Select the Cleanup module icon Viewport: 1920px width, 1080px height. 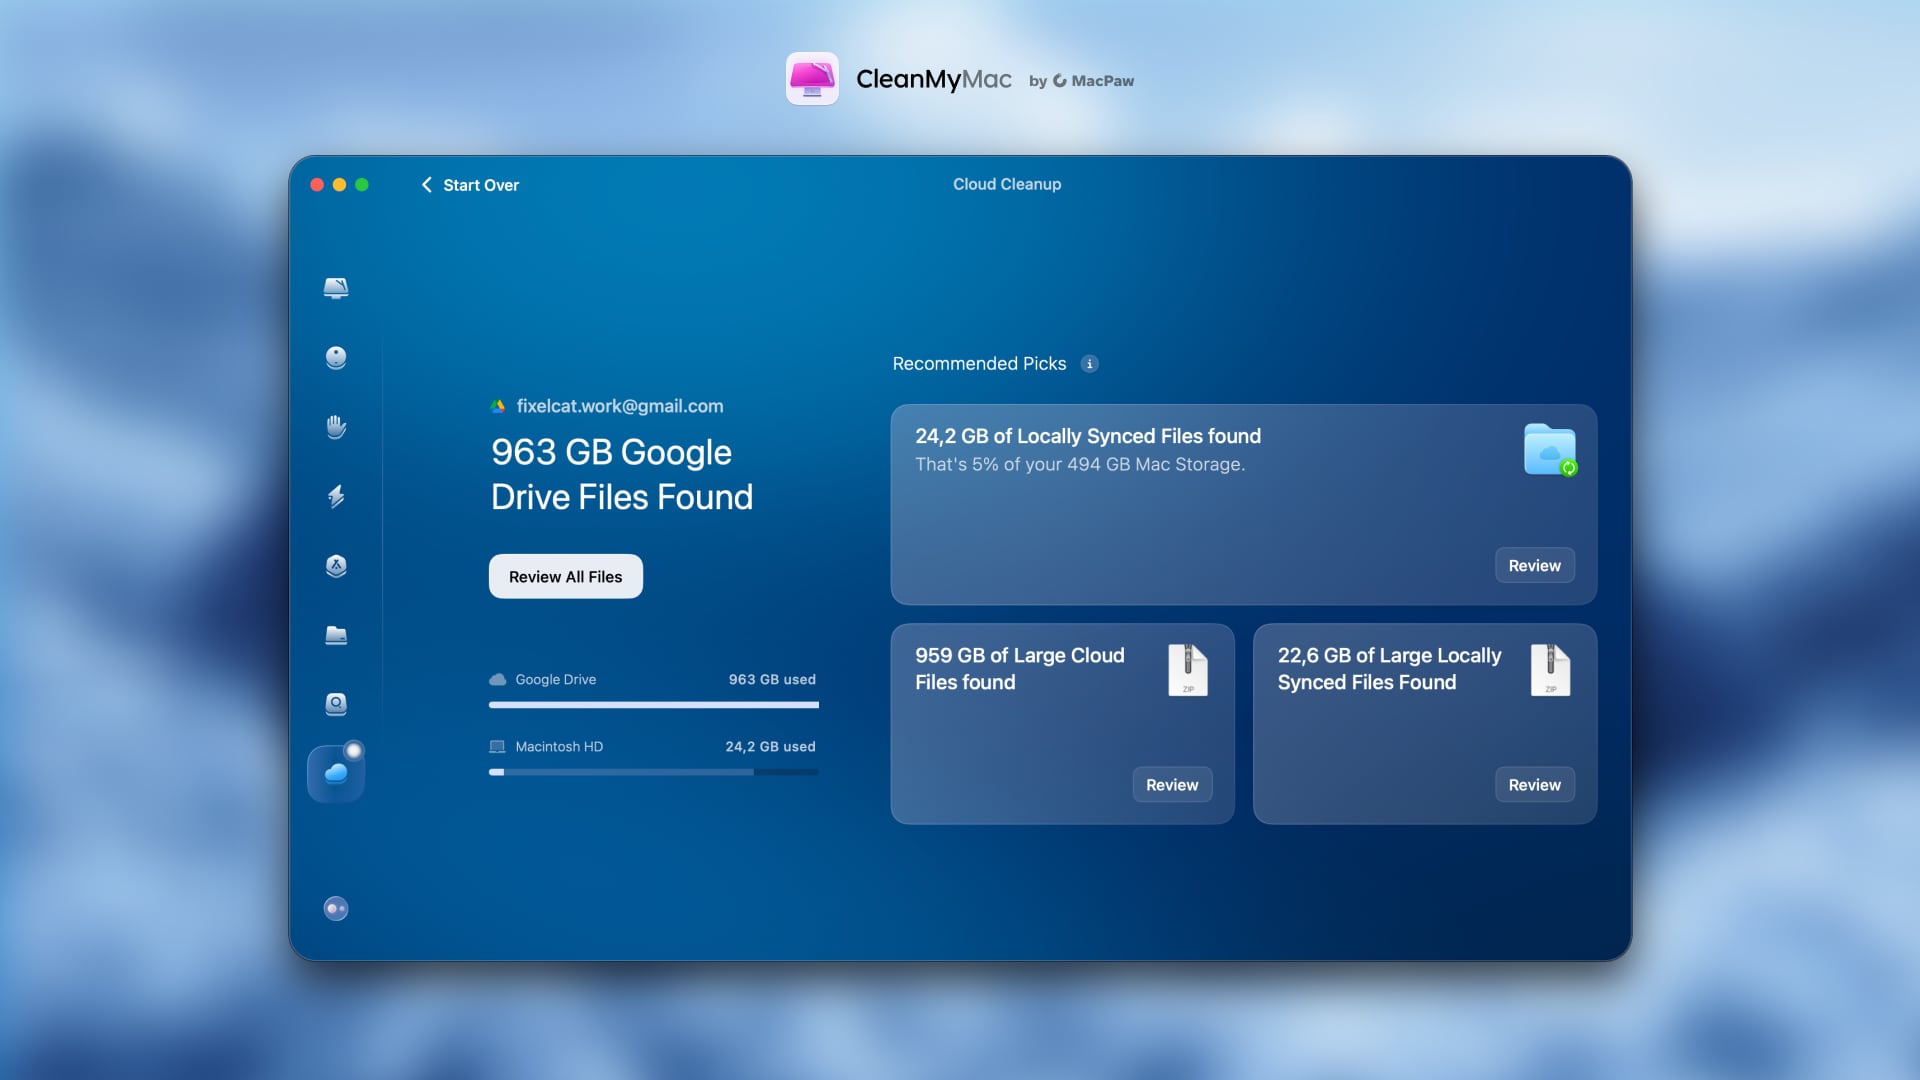336,357
